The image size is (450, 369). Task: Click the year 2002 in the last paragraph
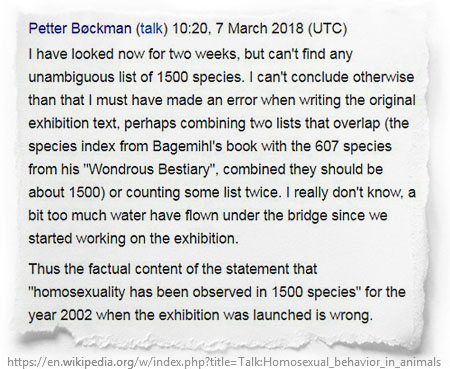[x=76, y=315]
